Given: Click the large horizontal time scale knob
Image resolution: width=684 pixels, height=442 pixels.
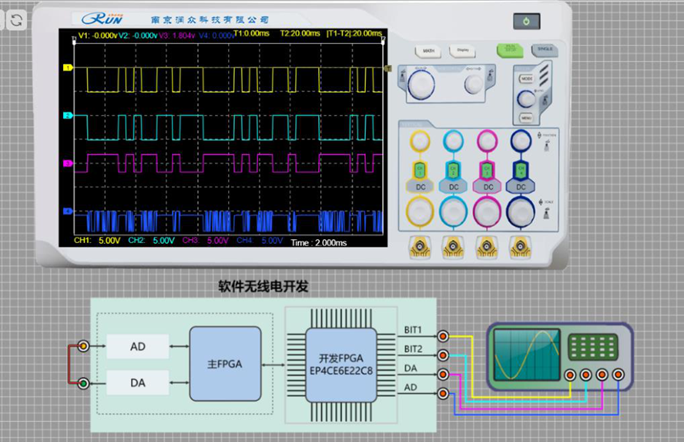Looking at the screenshot, I should click(x=422, y=84).
